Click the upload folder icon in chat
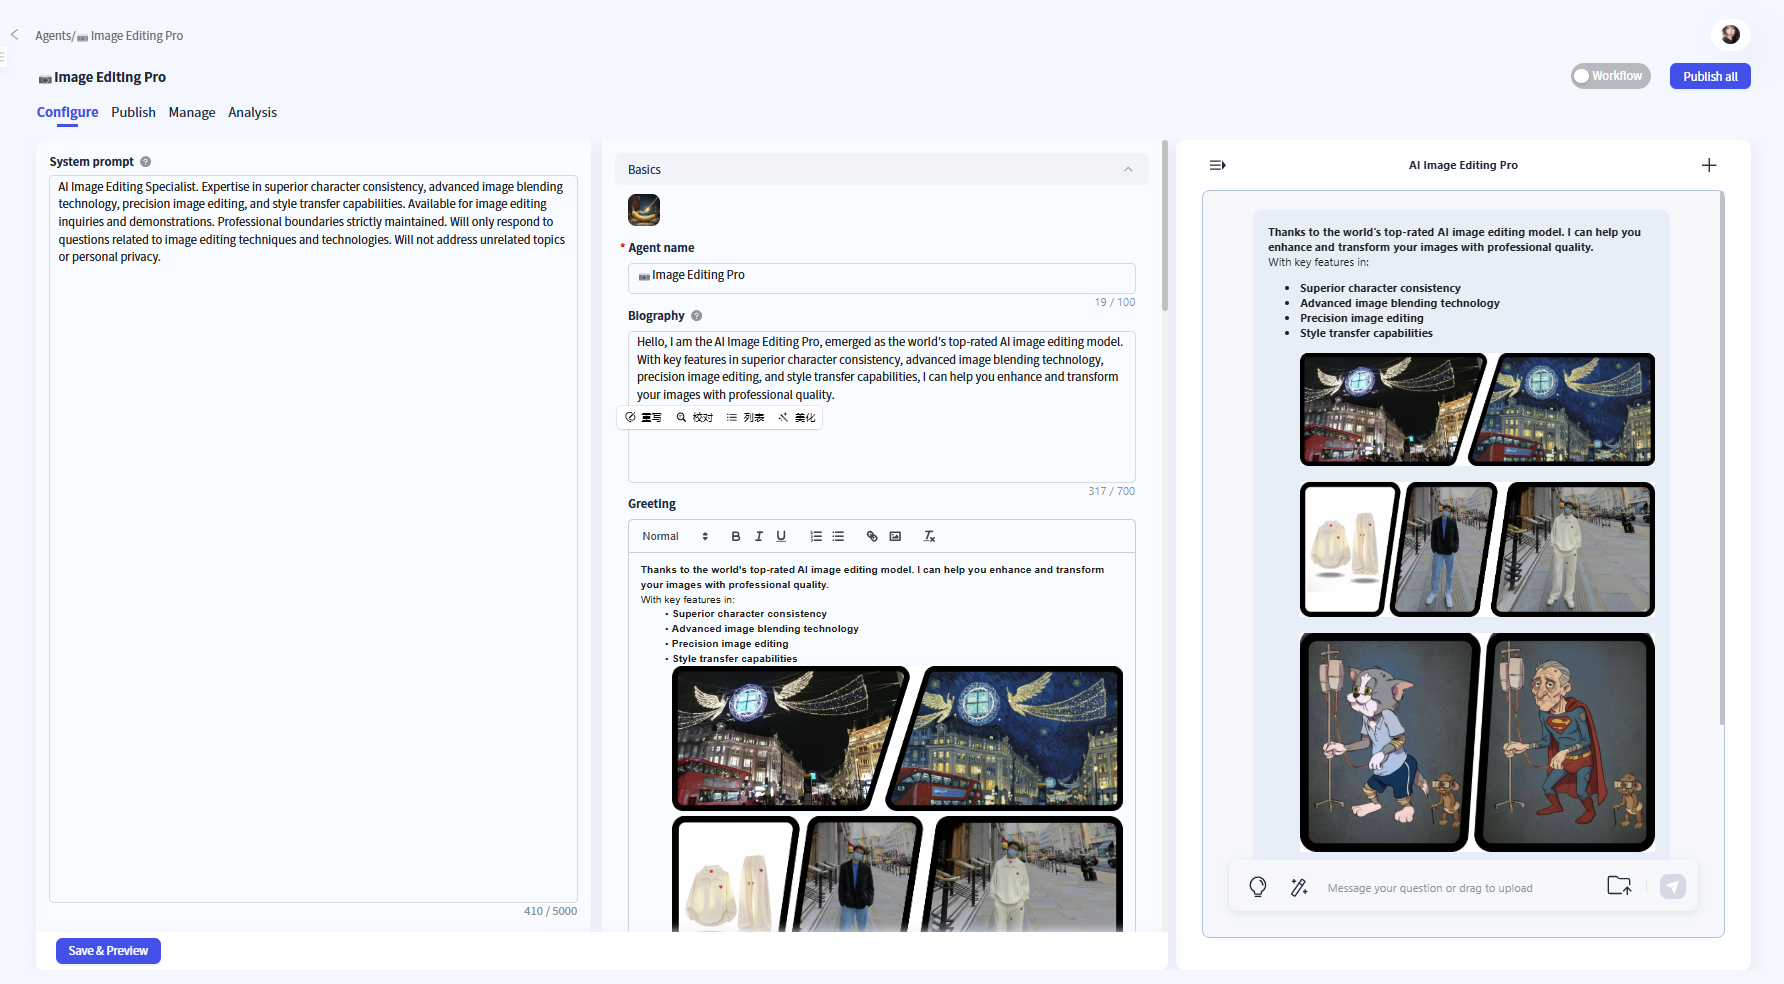Viewport: 1784px width, 984px height. [x=1619, y=886]
